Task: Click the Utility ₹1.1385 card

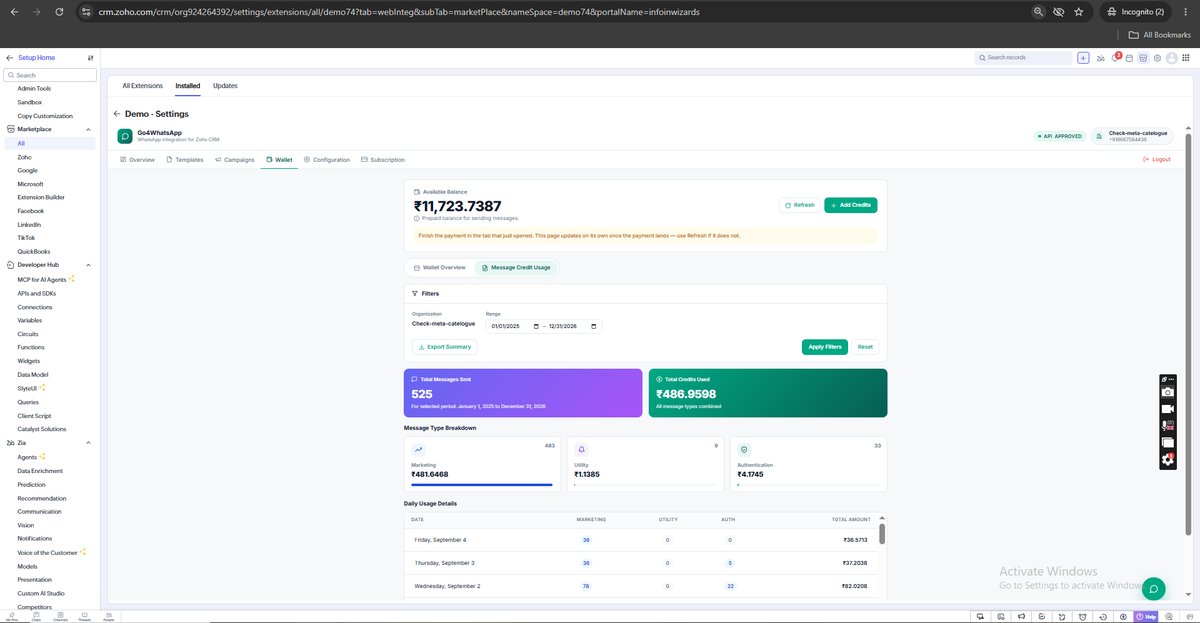Action: (x=645, y=463)
